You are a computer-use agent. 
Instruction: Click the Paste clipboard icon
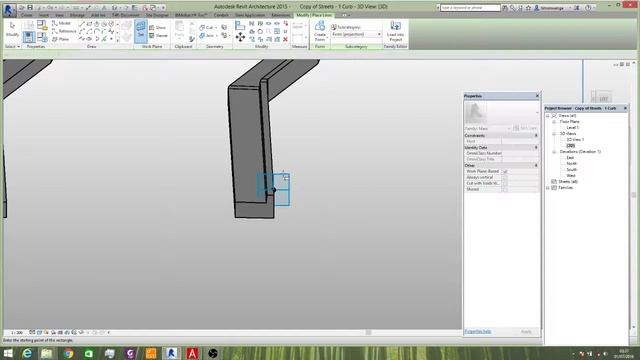coord(179,31)
